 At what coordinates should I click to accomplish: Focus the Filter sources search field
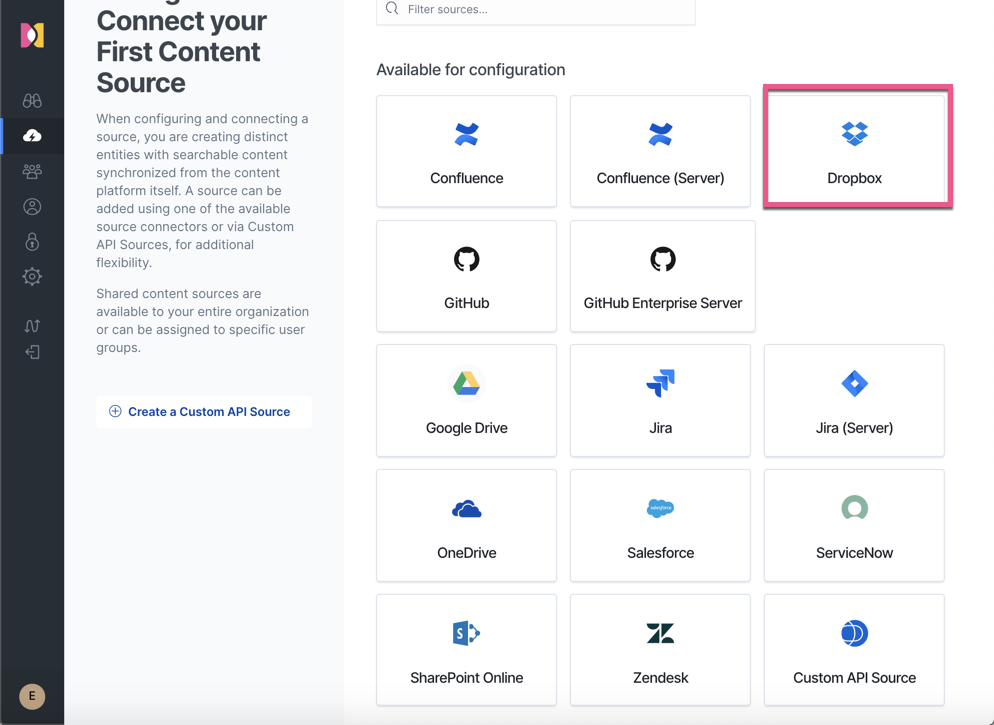click(536, 11)
